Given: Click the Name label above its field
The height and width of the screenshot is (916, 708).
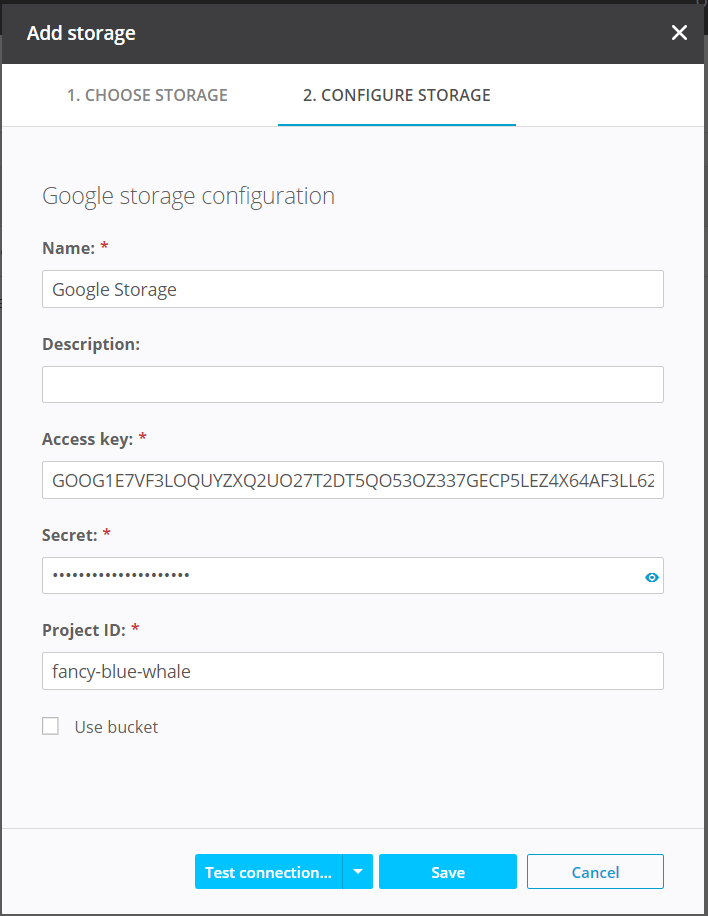Looking at the screenshot, I should [x=68, y=248].
